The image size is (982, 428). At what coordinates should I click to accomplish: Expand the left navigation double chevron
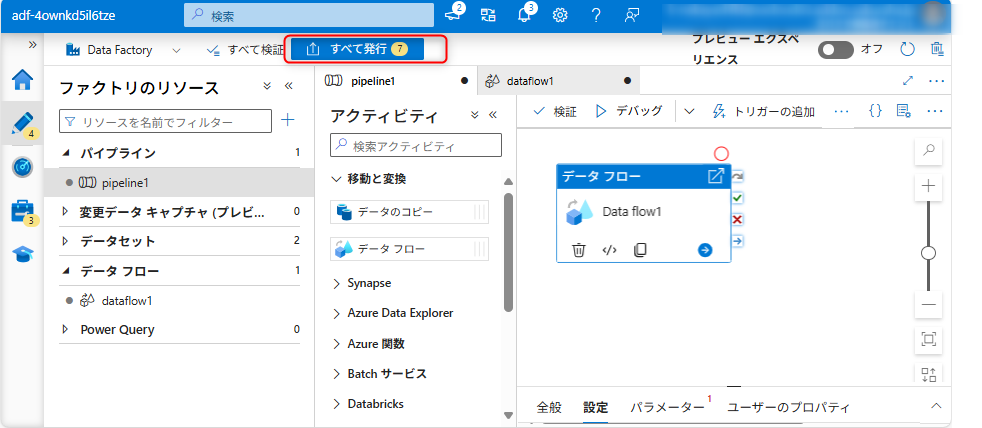pyautogui.click(x=33, y=44)
